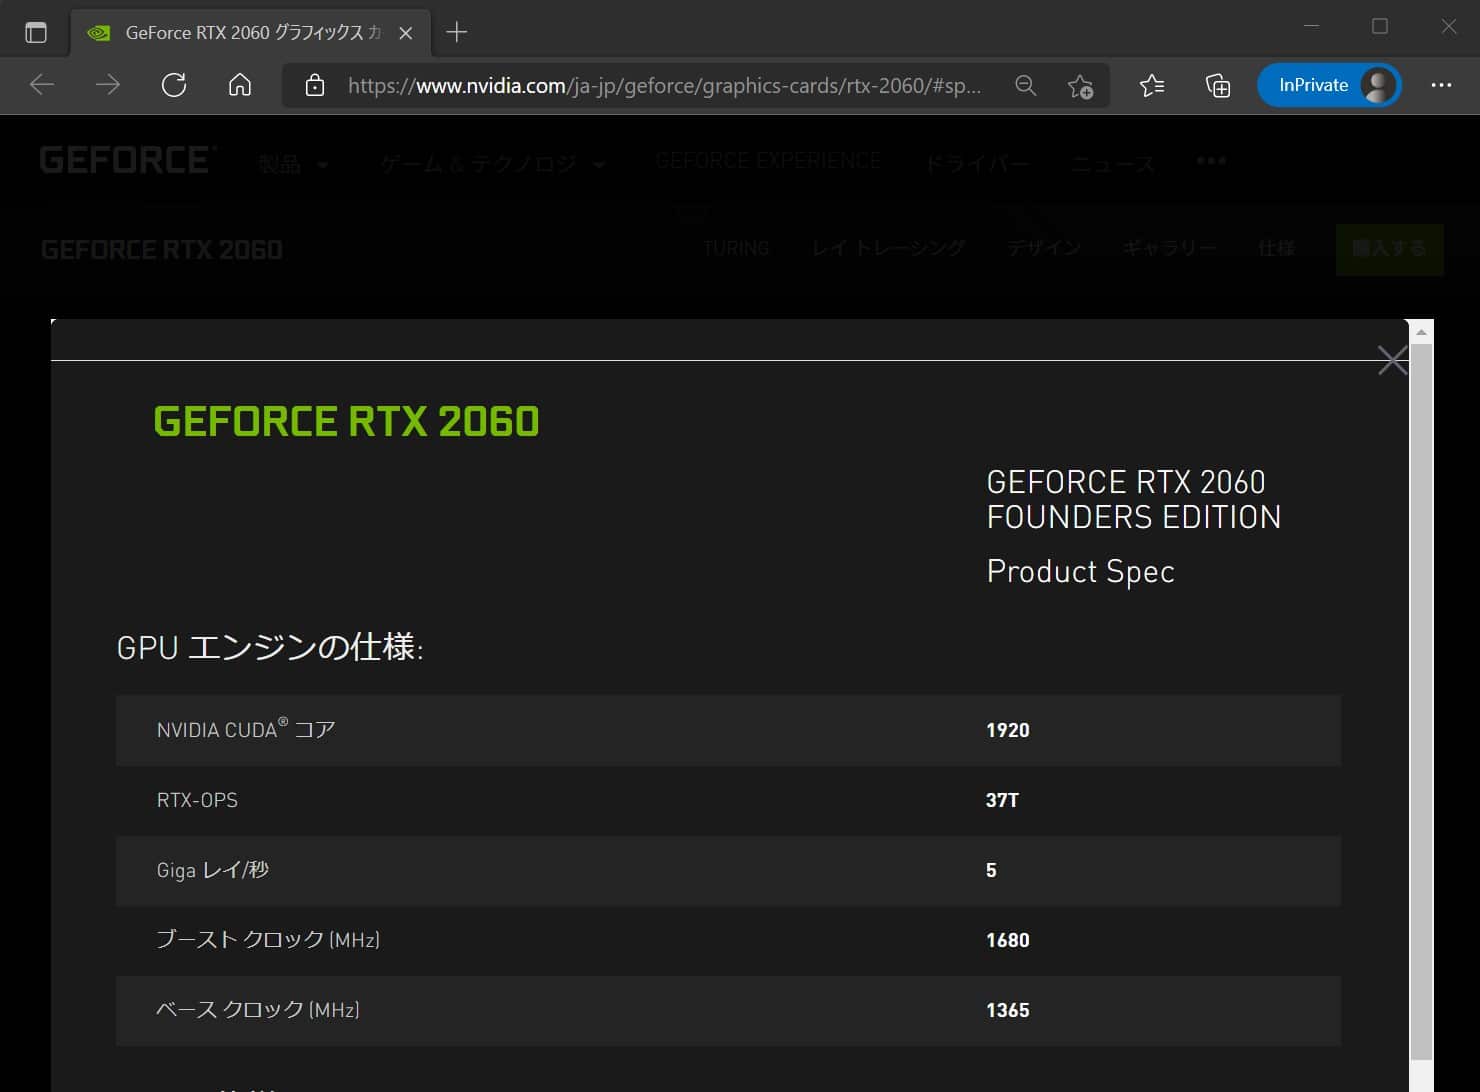This screenshot has width=1480, height=1092.
Task: Click the zoom magnifier icon in address bar
Action: pos(1026,85)
